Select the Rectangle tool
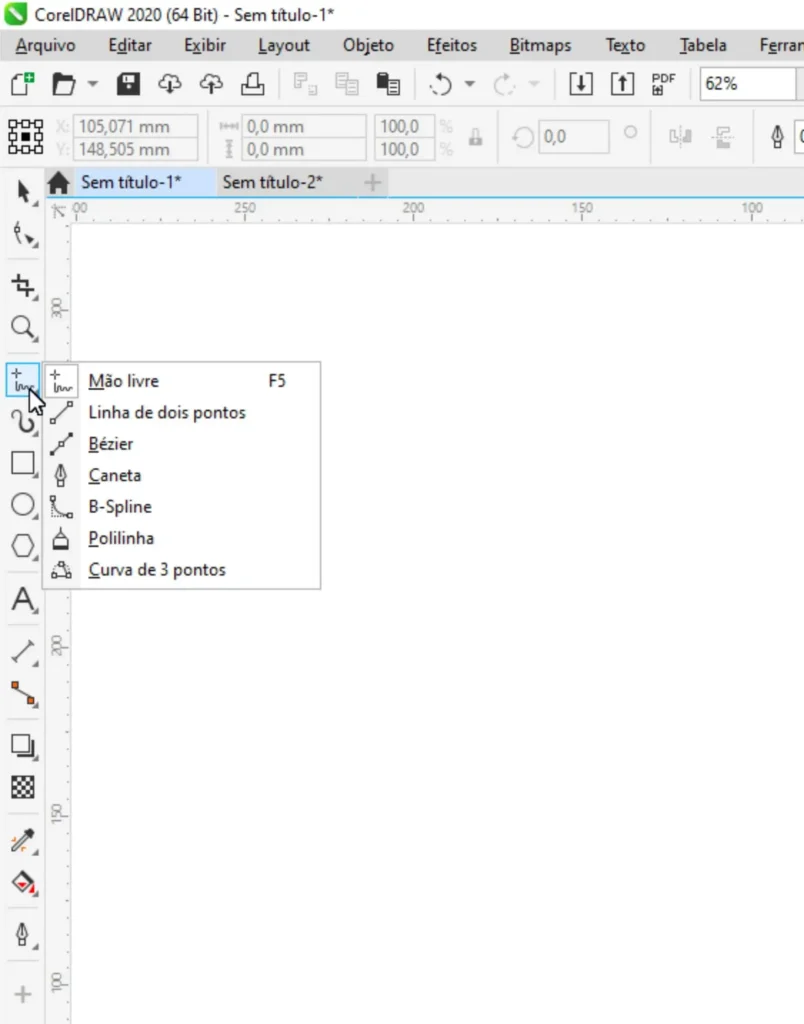 [24, 464]
